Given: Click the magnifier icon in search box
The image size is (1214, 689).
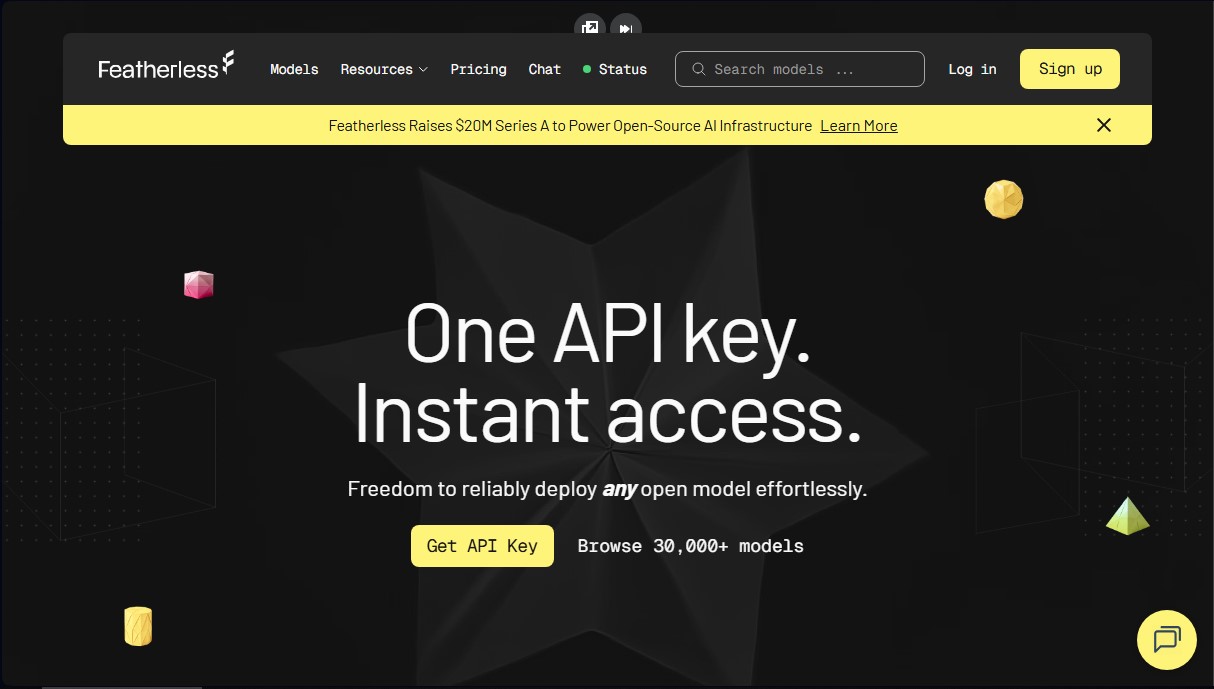Looking at the screenshot, I should (699, 69).
